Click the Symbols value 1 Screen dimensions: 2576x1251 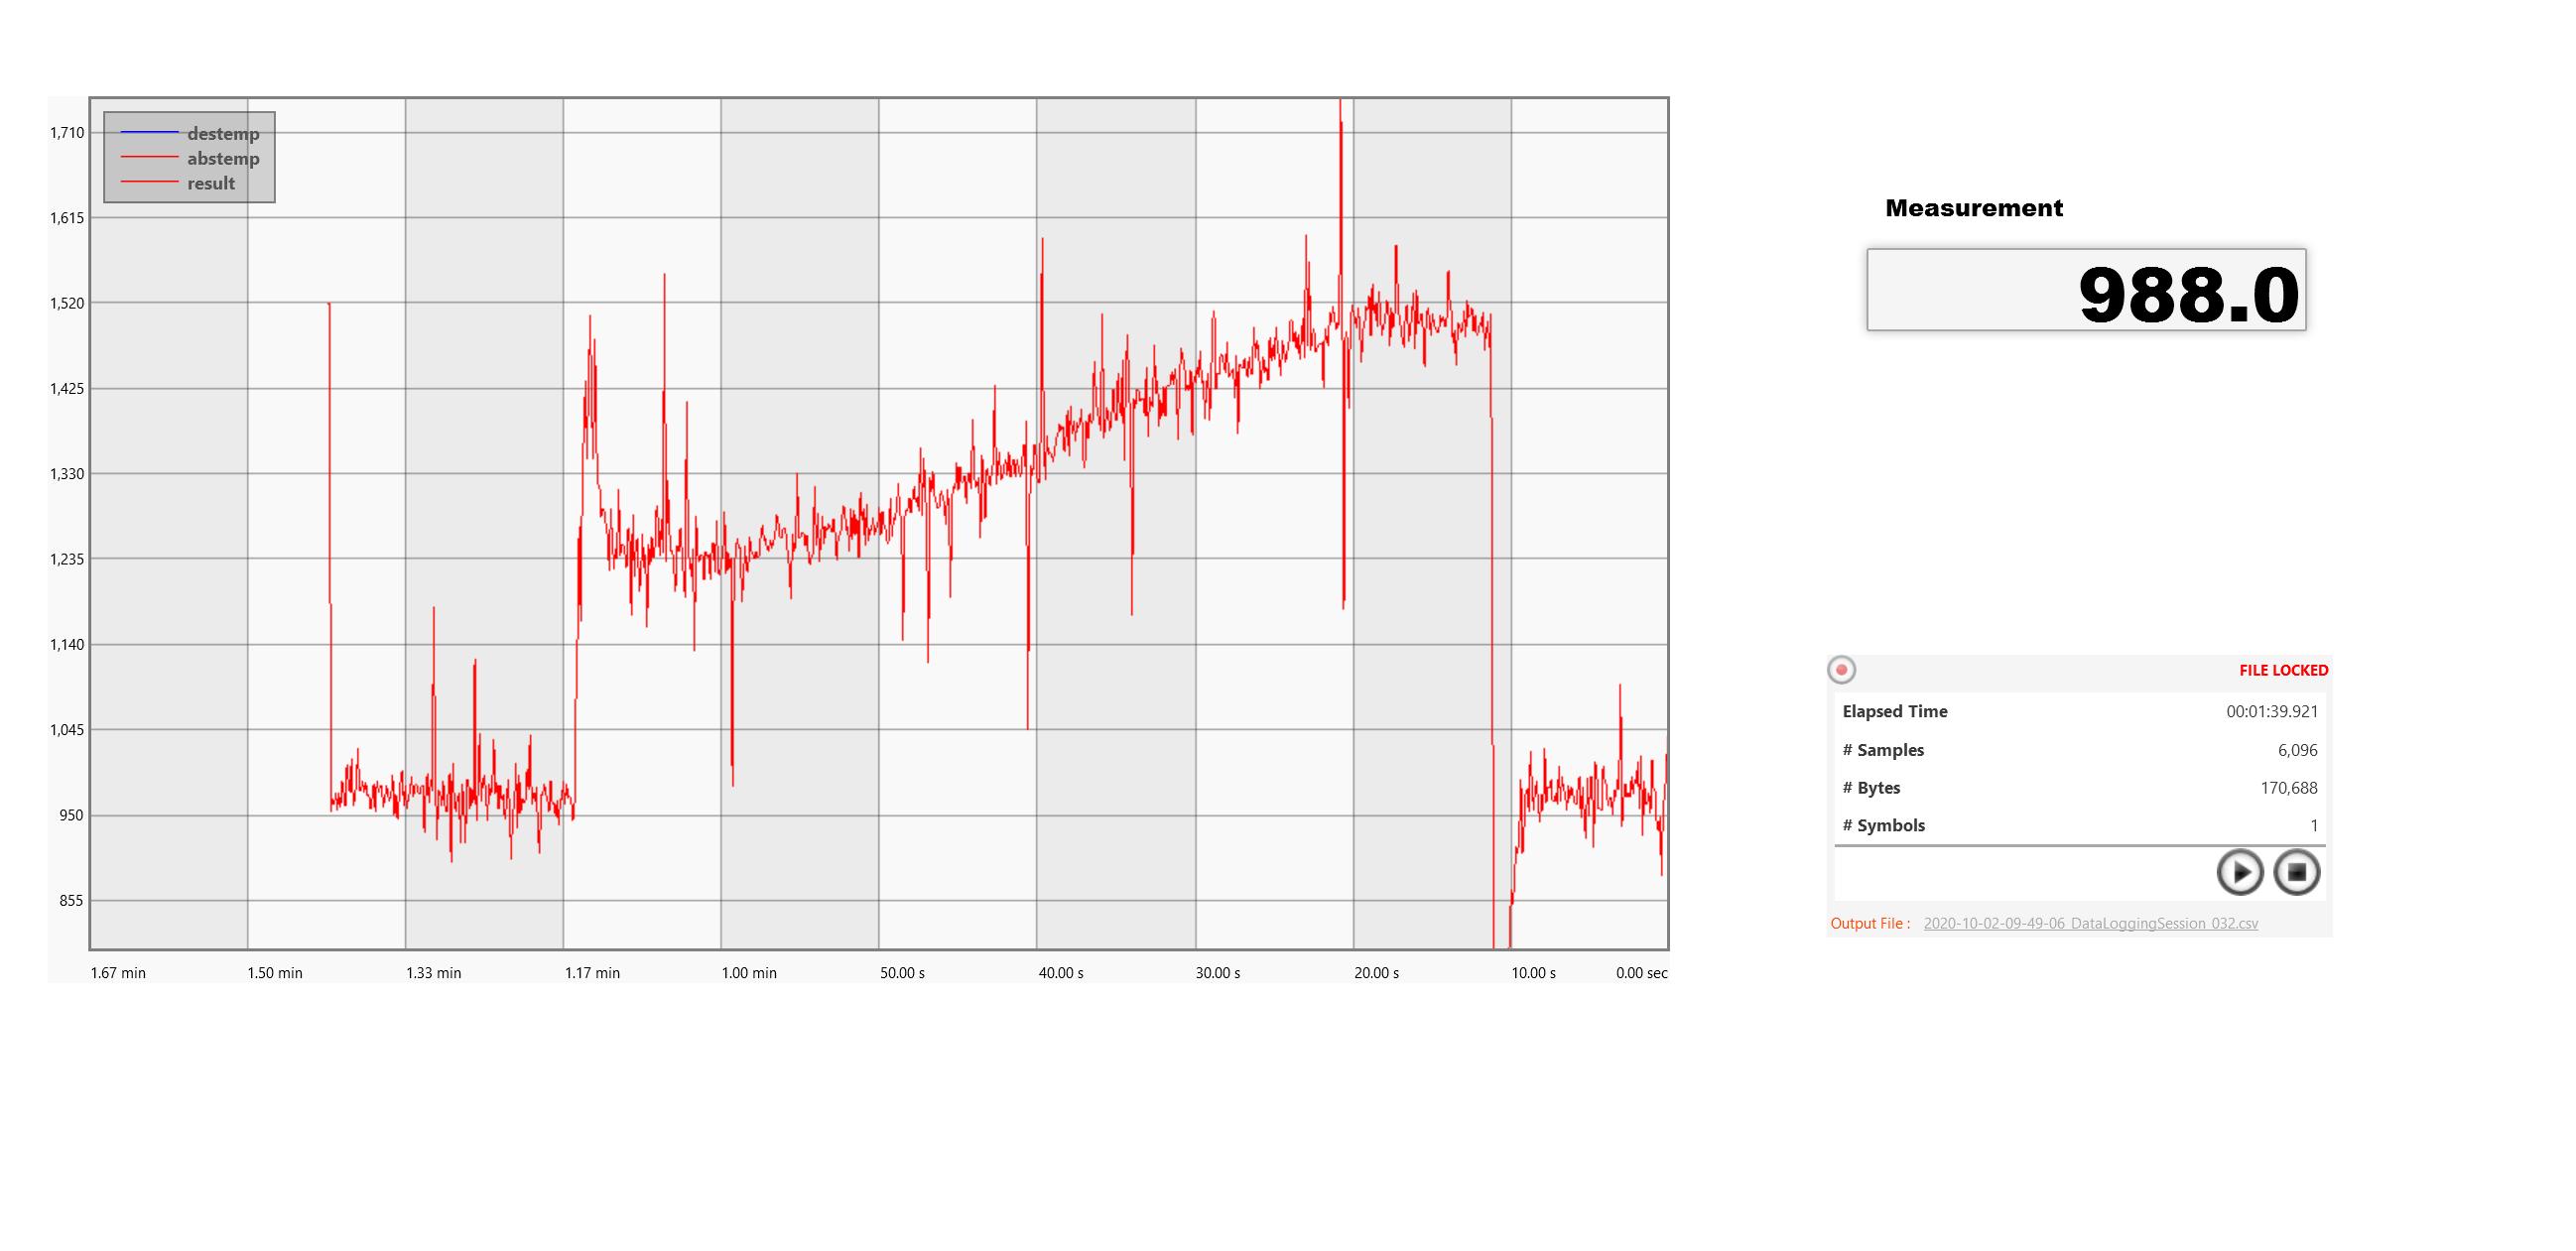2313,825
